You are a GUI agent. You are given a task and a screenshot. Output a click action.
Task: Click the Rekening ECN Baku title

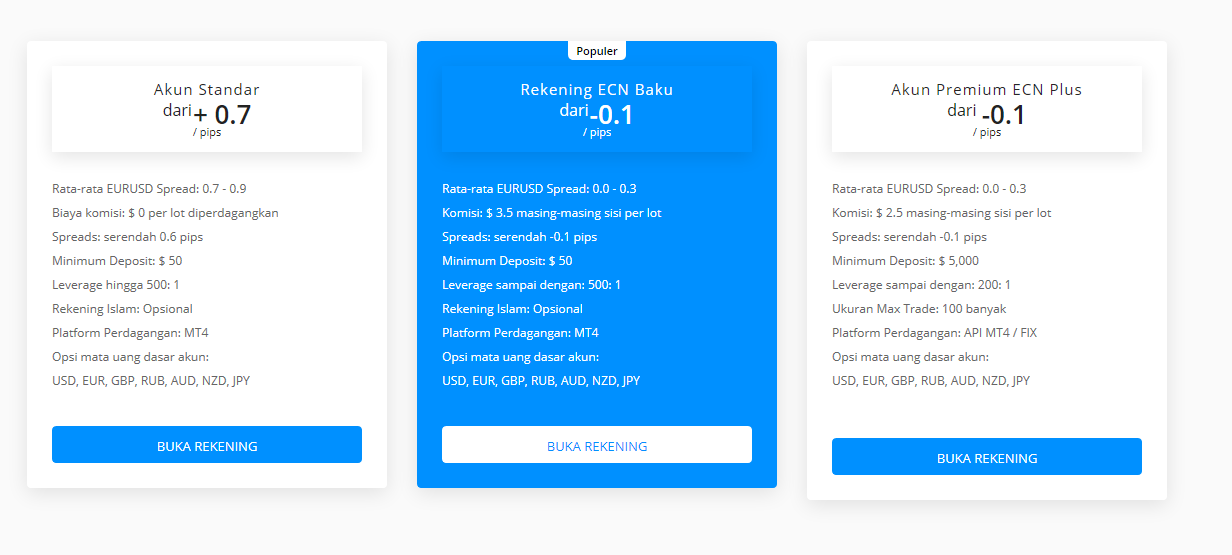click(x=597, y=90)
